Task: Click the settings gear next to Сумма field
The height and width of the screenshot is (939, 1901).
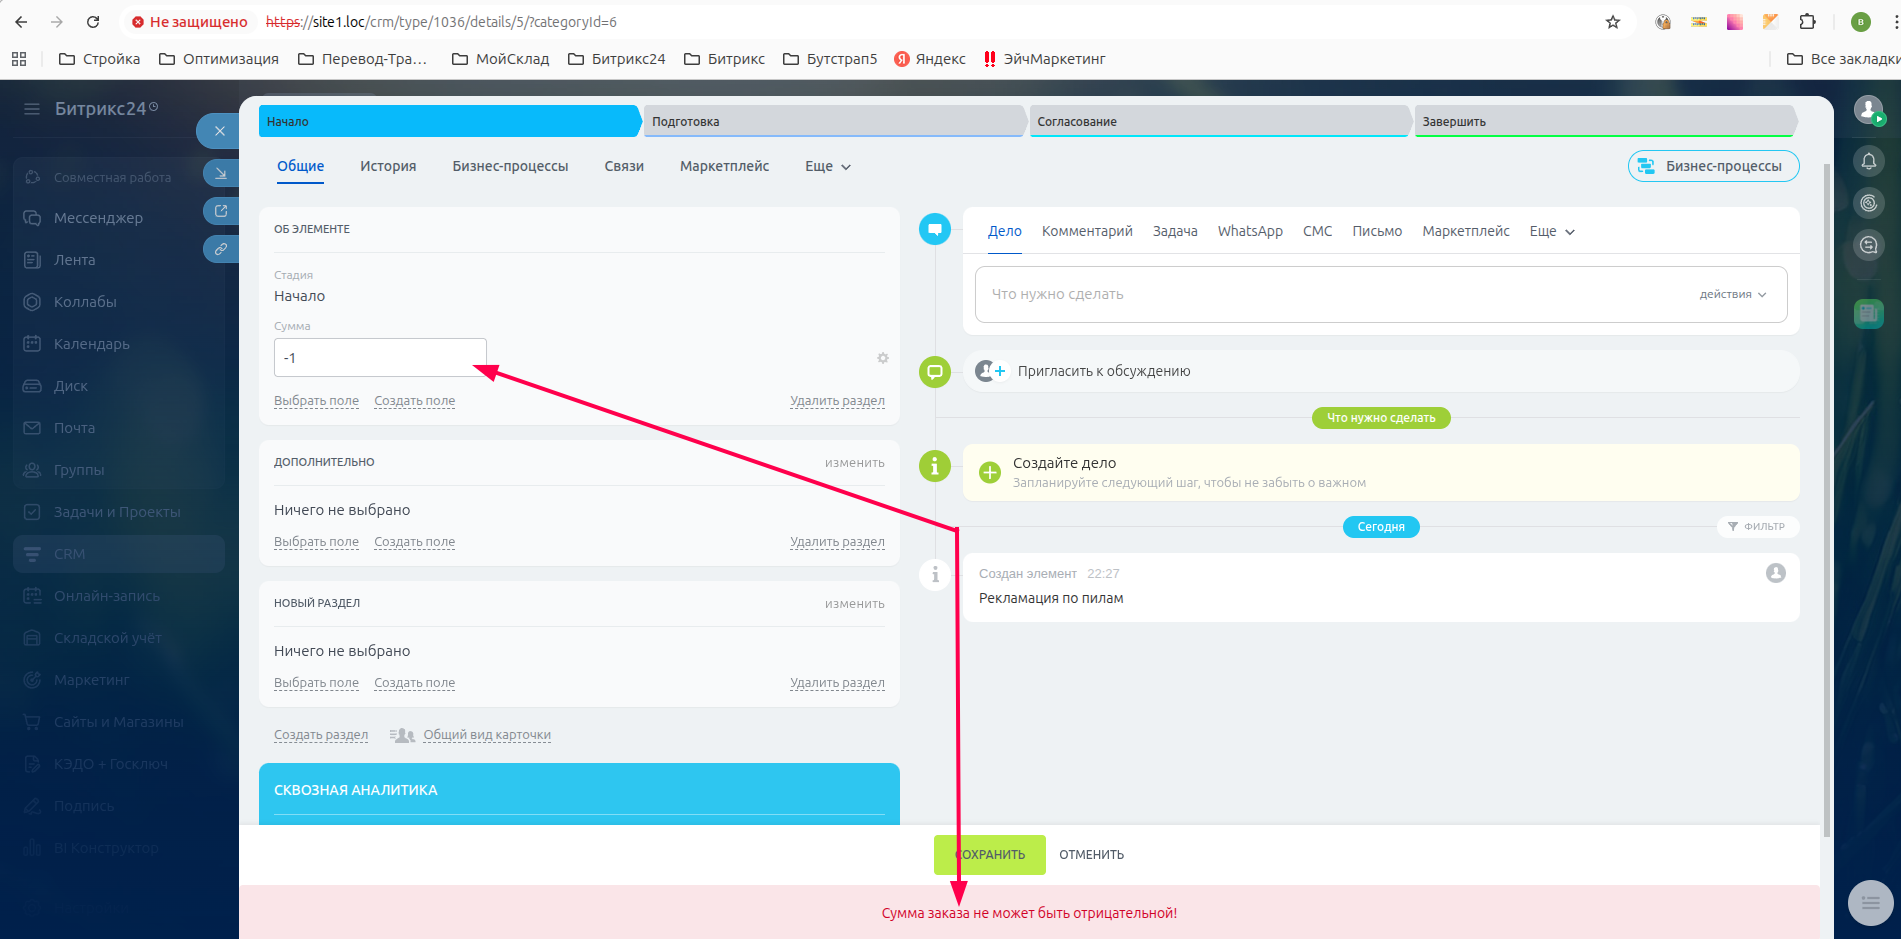Action: tap(882, 358)
